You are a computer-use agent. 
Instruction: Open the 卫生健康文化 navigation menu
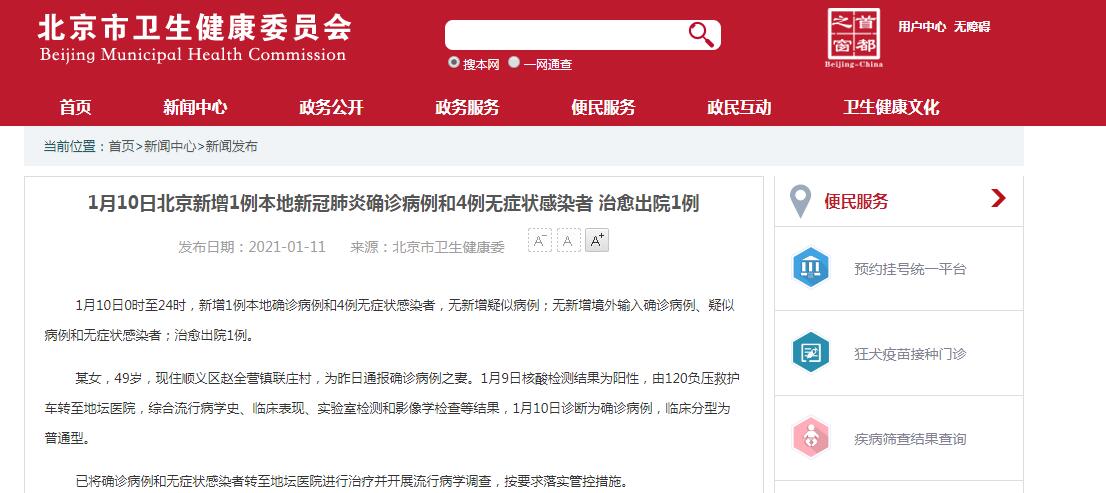(891, 107)
